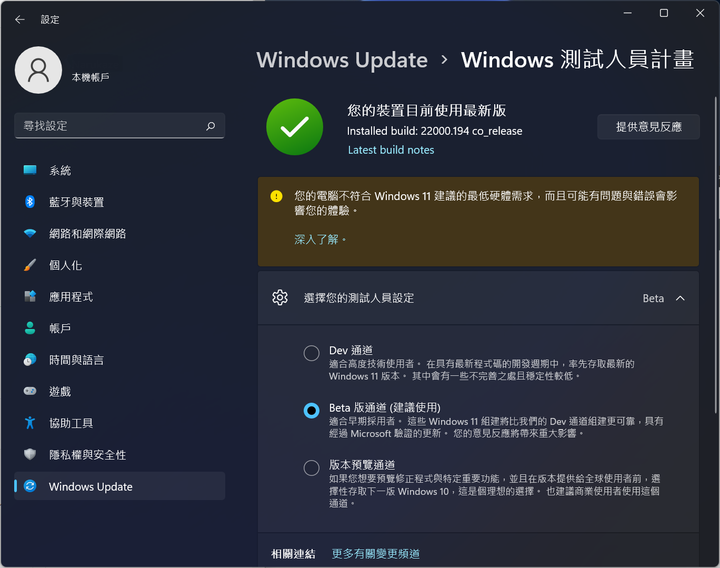Click the 尋找設定 search field
The image size is (720, 568).
(x=119, y=126)
